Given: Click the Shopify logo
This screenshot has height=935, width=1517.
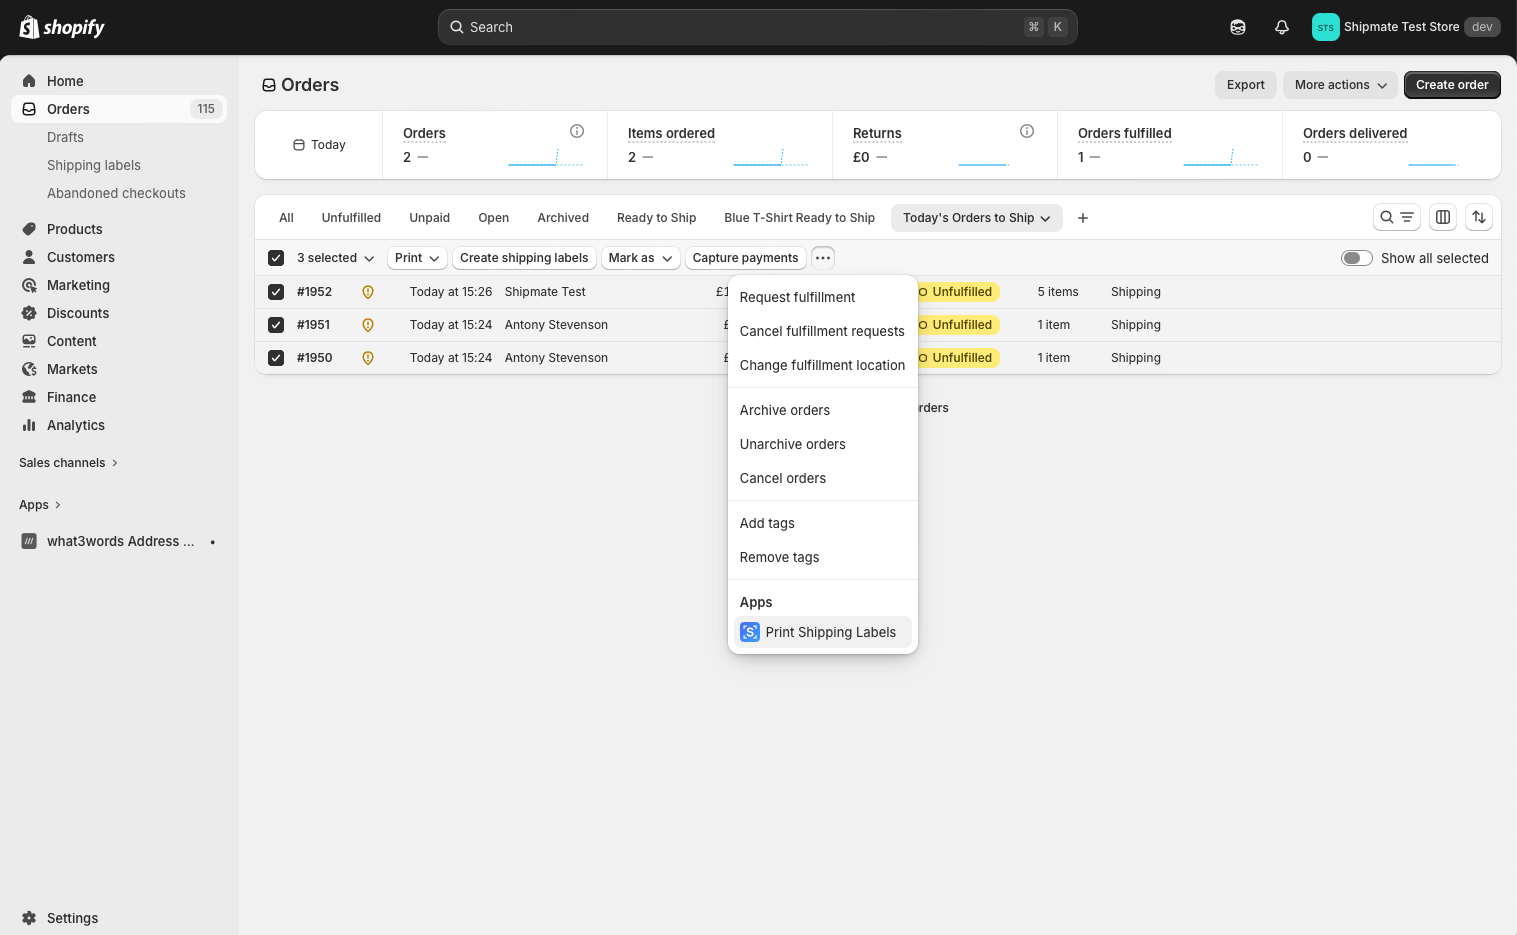Looking at the screenshot, I should (62, 27).
